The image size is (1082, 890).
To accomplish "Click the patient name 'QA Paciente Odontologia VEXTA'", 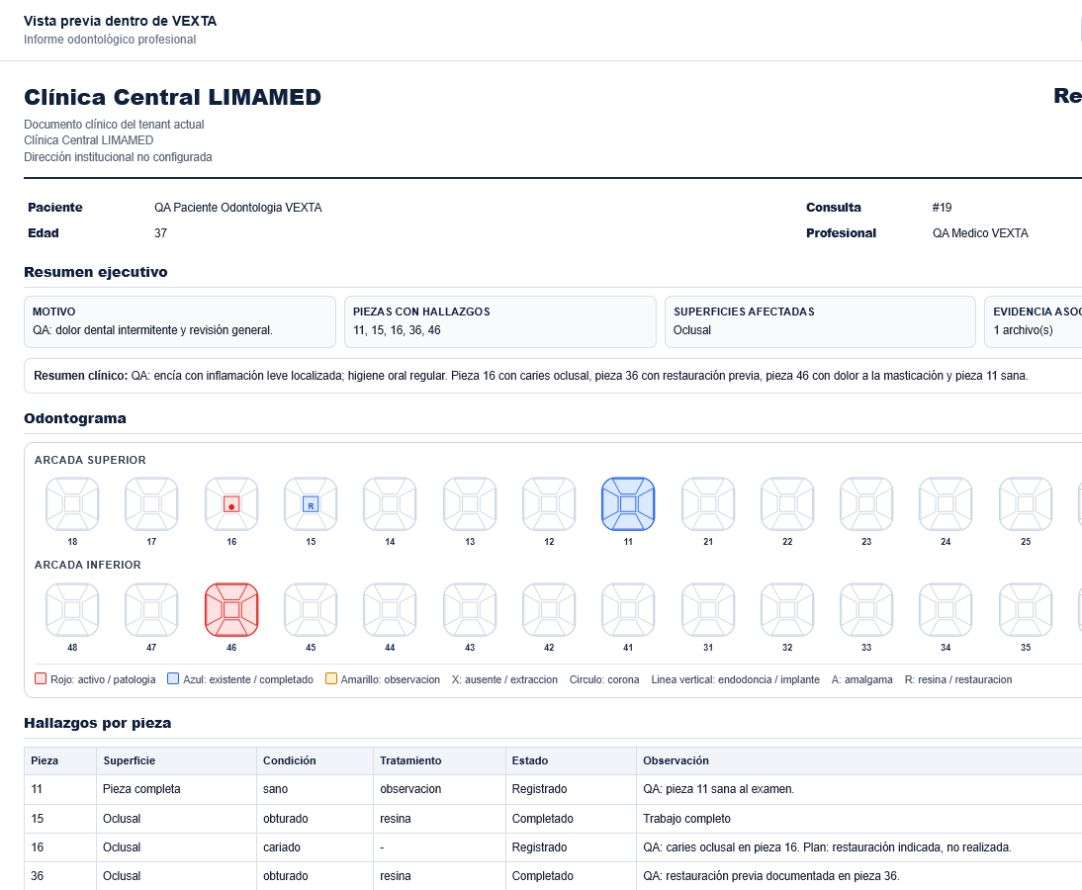I will [x=238, y=207].
